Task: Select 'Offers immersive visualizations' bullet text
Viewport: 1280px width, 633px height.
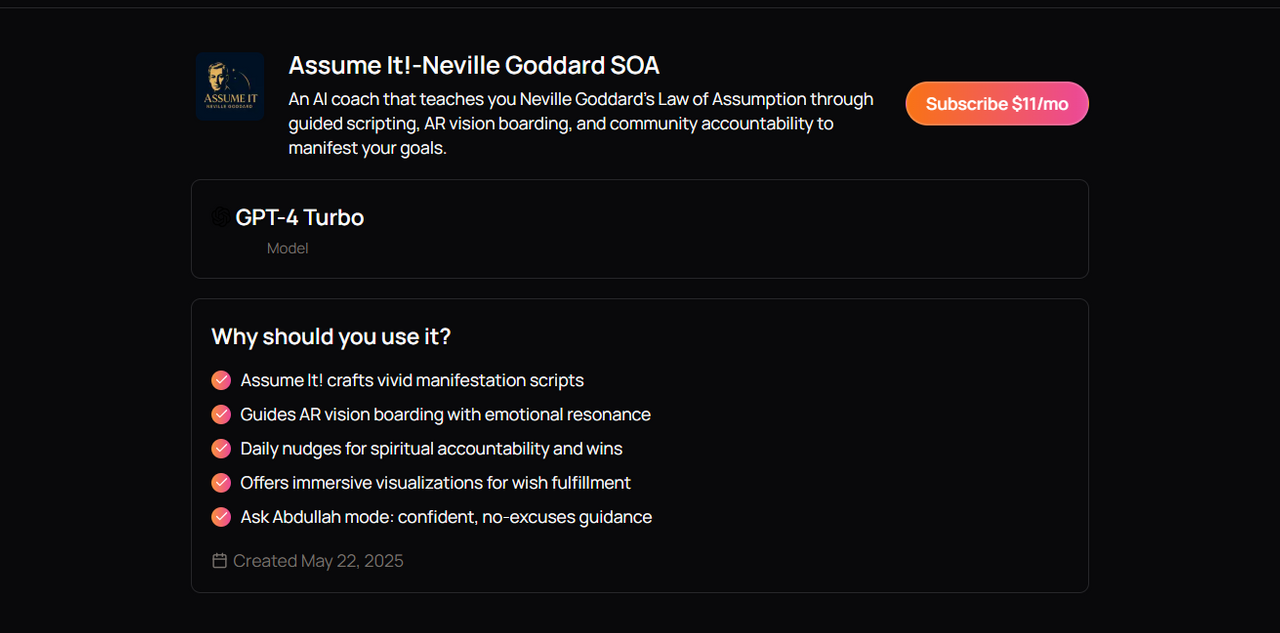Action: 436,483
